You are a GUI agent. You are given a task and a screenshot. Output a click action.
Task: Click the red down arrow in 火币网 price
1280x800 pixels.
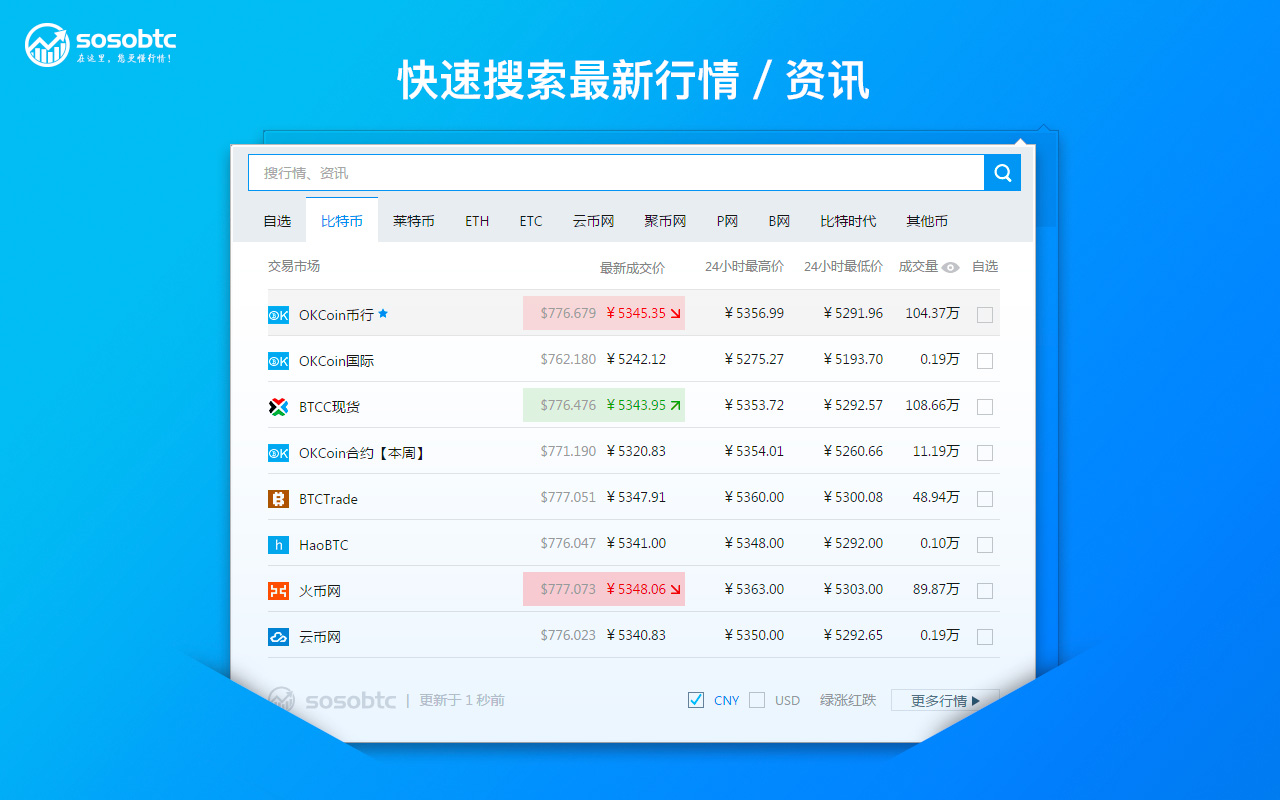(675, 590)
